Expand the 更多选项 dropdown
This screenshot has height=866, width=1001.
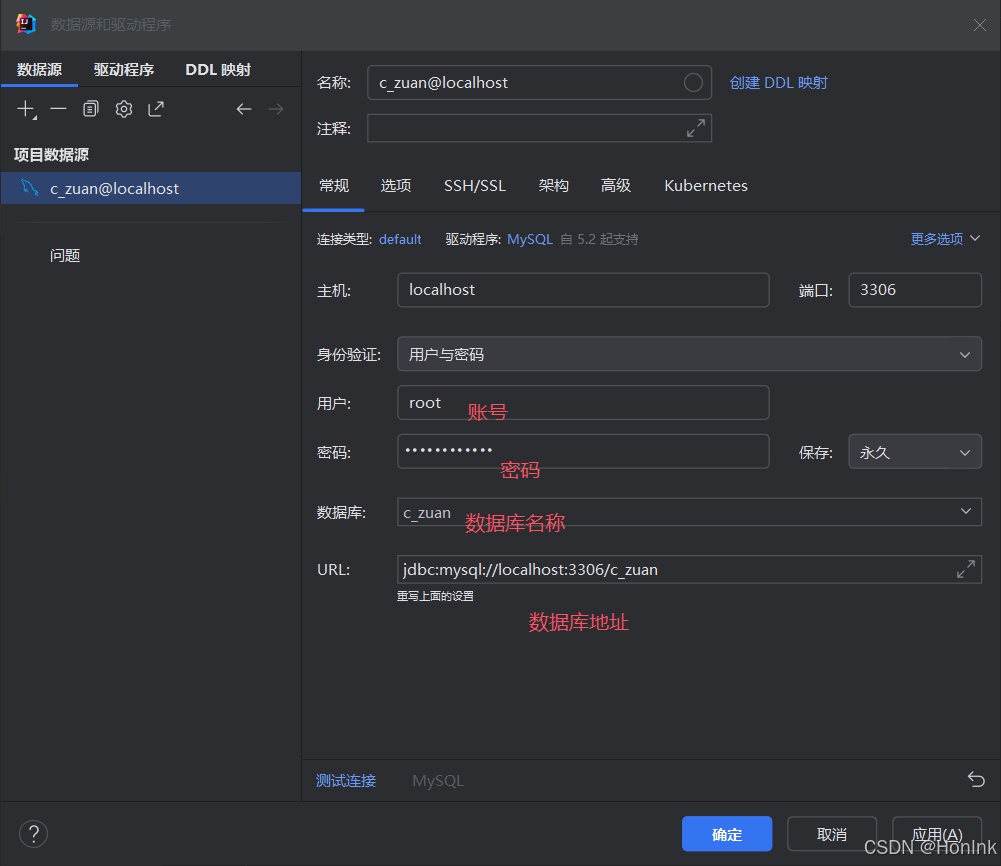pos(945,239)
